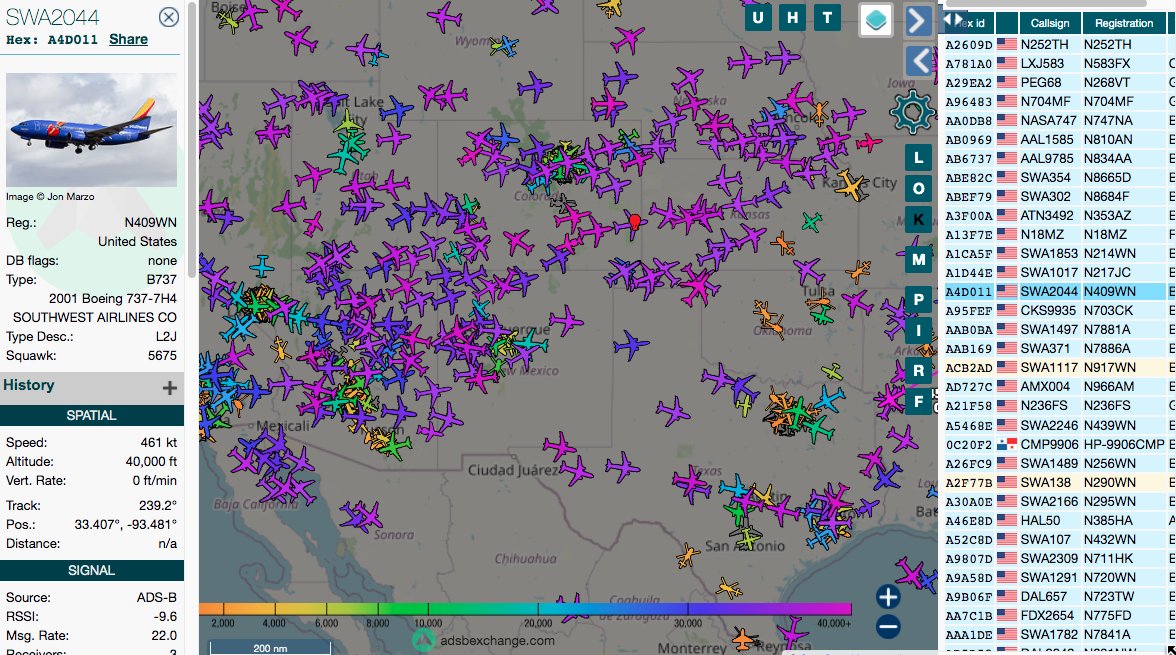Click the US flag in the NASA747 row

click(1006, 120)
